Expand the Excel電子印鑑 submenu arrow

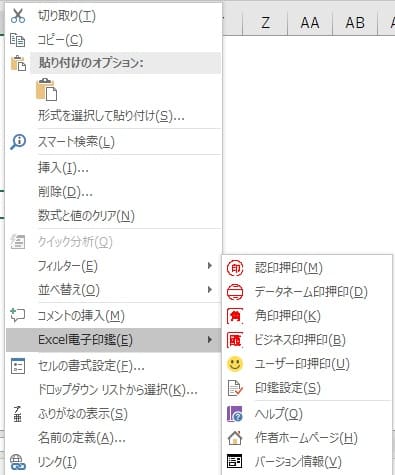[210, 340]
